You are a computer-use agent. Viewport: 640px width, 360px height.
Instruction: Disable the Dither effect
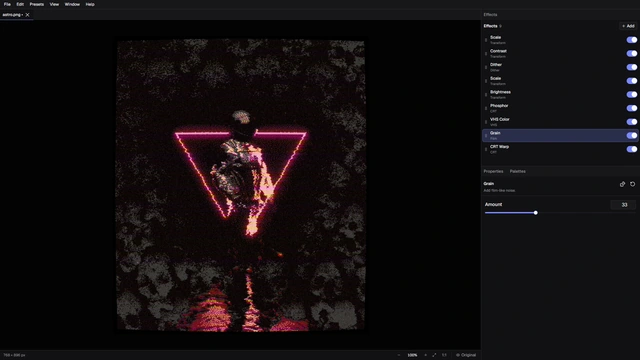[x=631, y=67]
